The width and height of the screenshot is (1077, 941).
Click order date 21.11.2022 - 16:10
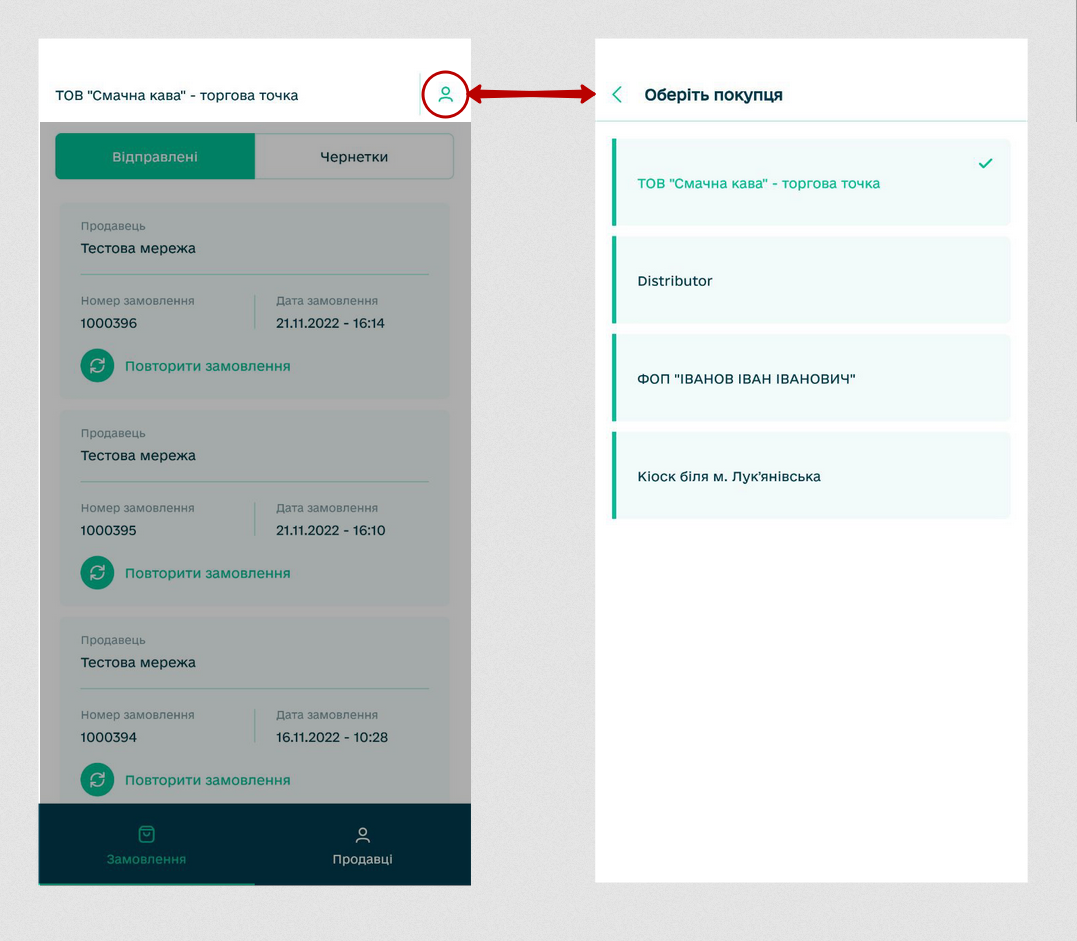[x=330, y=530]
